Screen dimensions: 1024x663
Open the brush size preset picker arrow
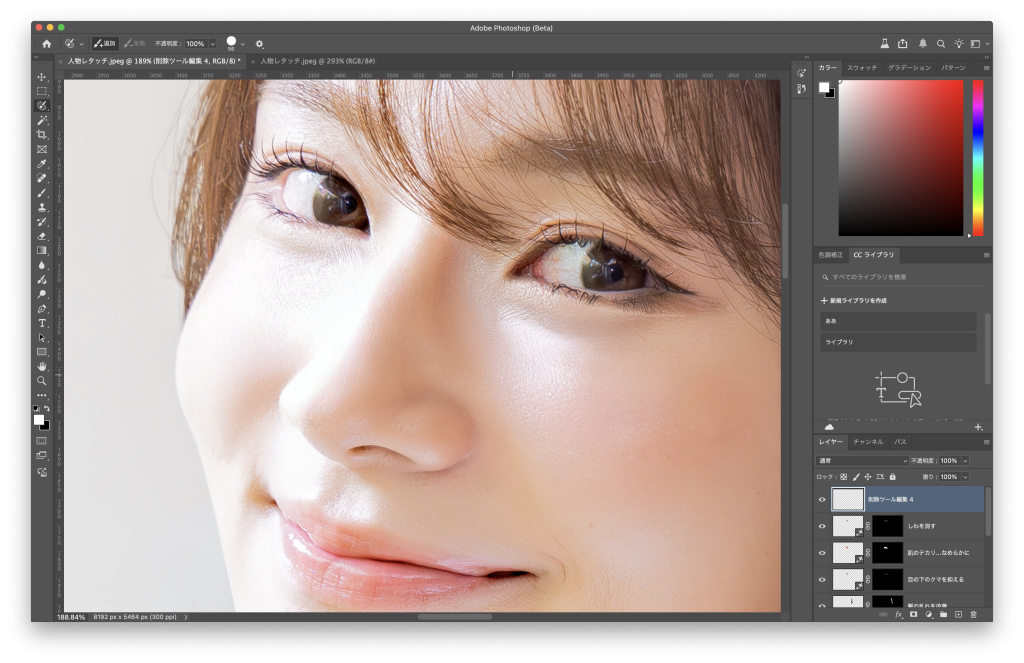pos(243,44)
